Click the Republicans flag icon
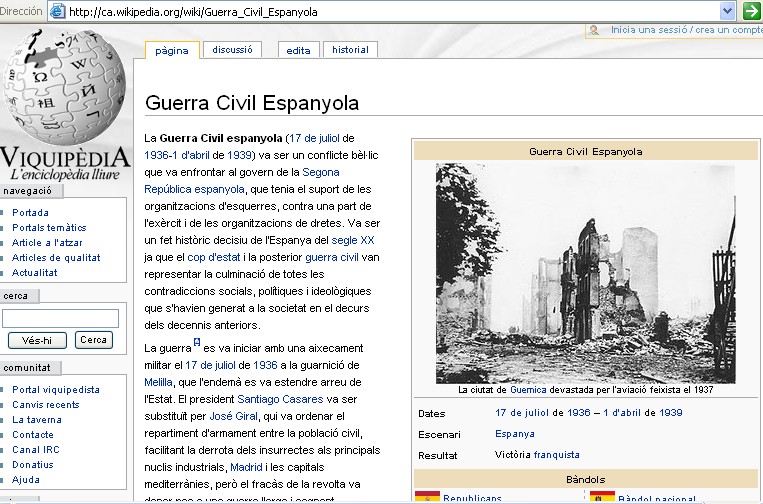763x504 pixels. [427, 497]
